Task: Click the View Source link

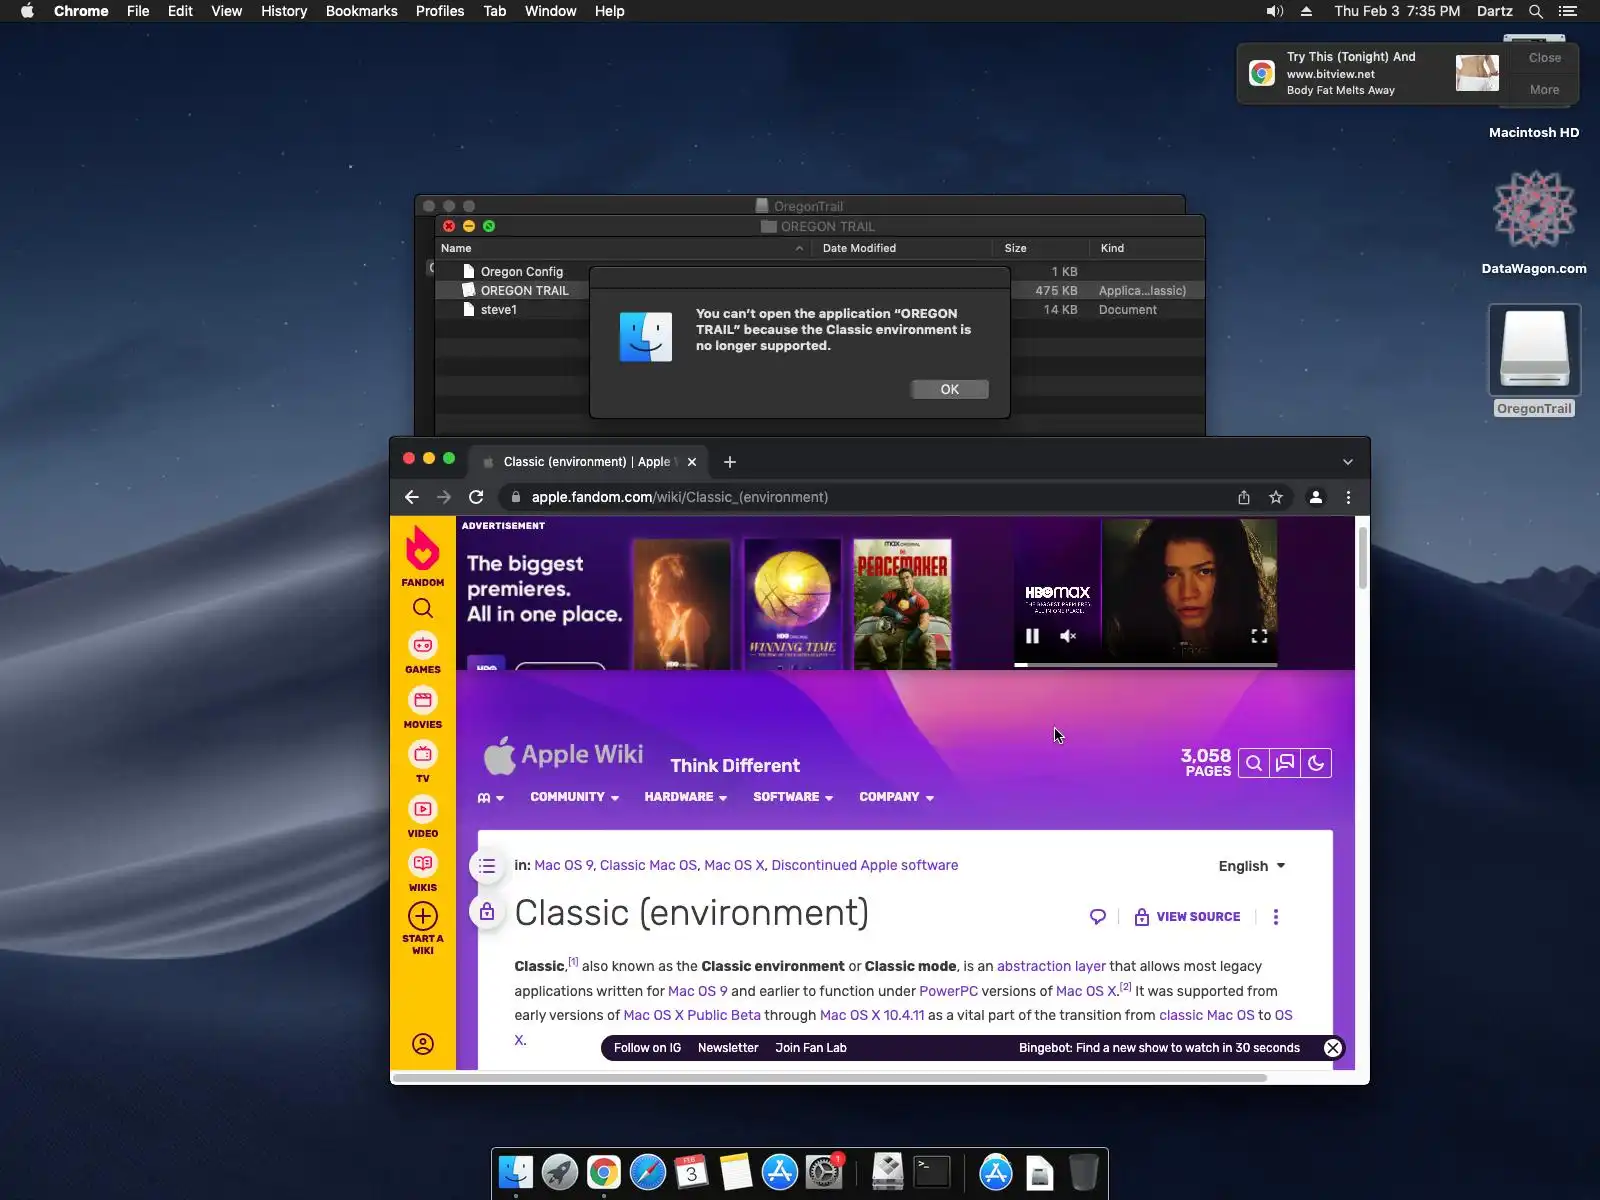Action: [1188, 916]
